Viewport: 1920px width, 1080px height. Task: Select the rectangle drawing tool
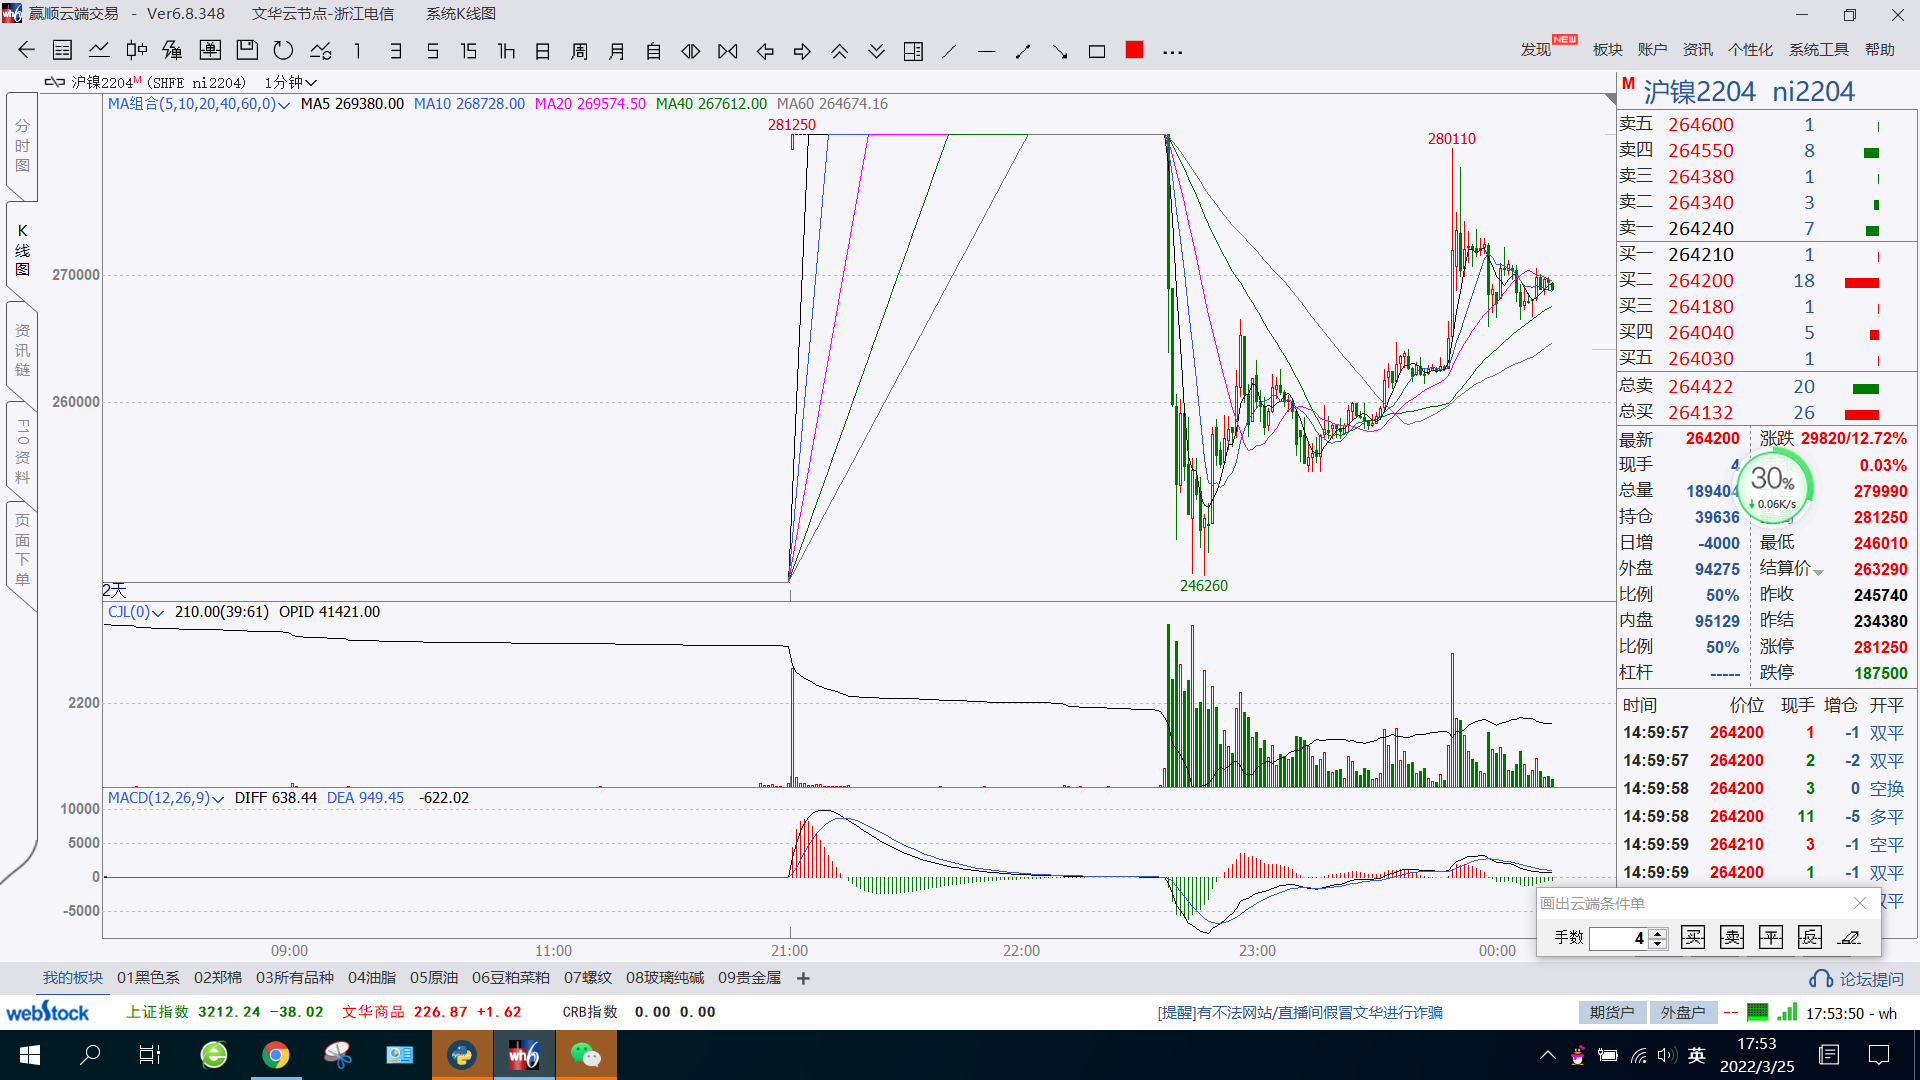1097,51
